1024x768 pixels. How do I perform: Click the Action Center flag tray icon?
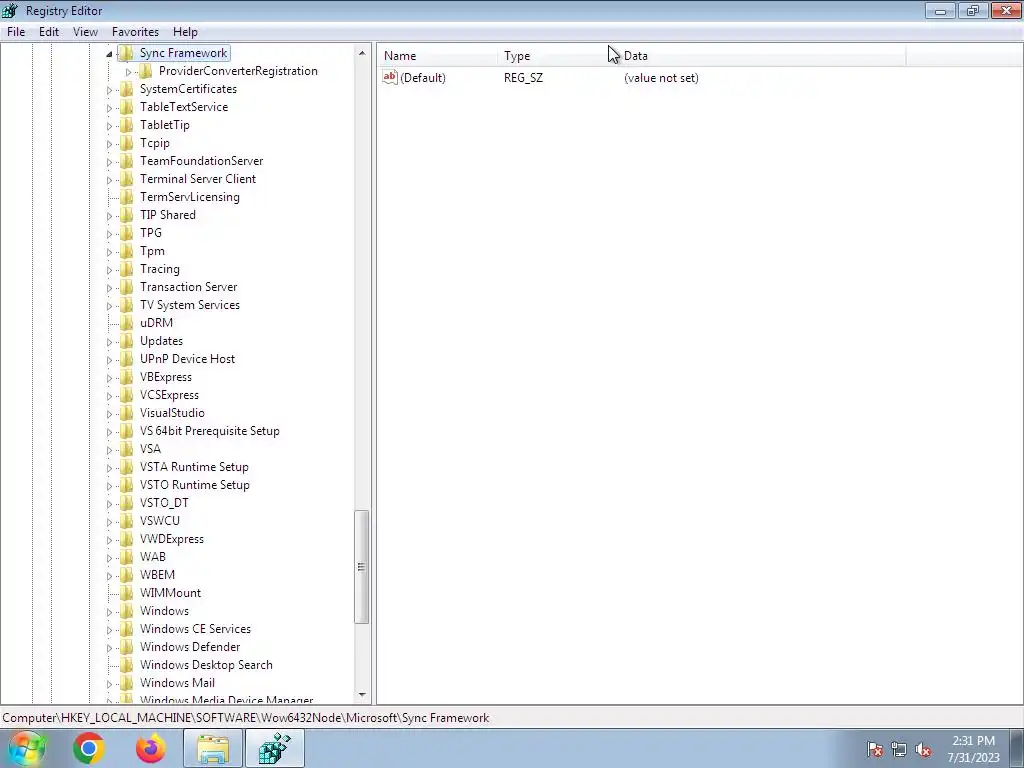(x=875, y=750)
